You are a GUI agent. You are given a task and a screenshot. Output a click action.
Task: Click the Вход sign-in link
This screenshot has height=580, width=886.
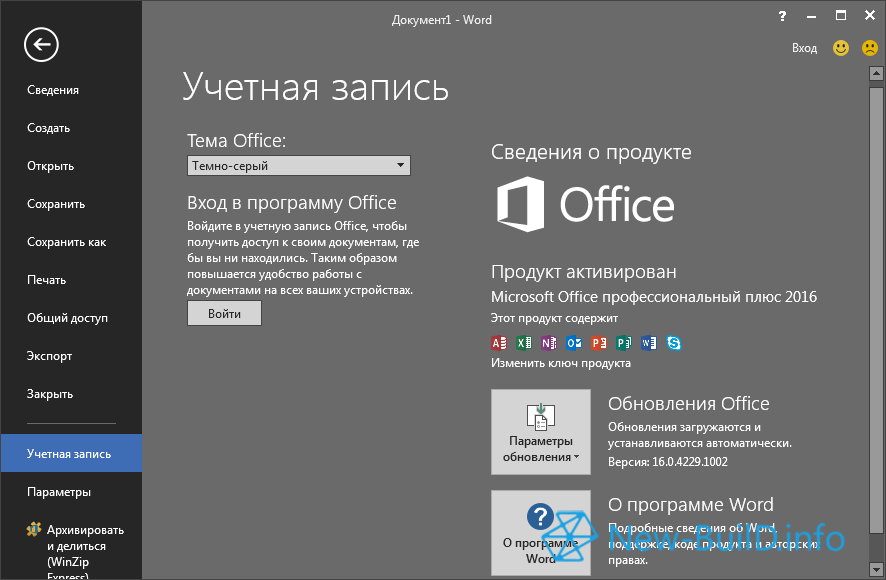coord(804,48)
